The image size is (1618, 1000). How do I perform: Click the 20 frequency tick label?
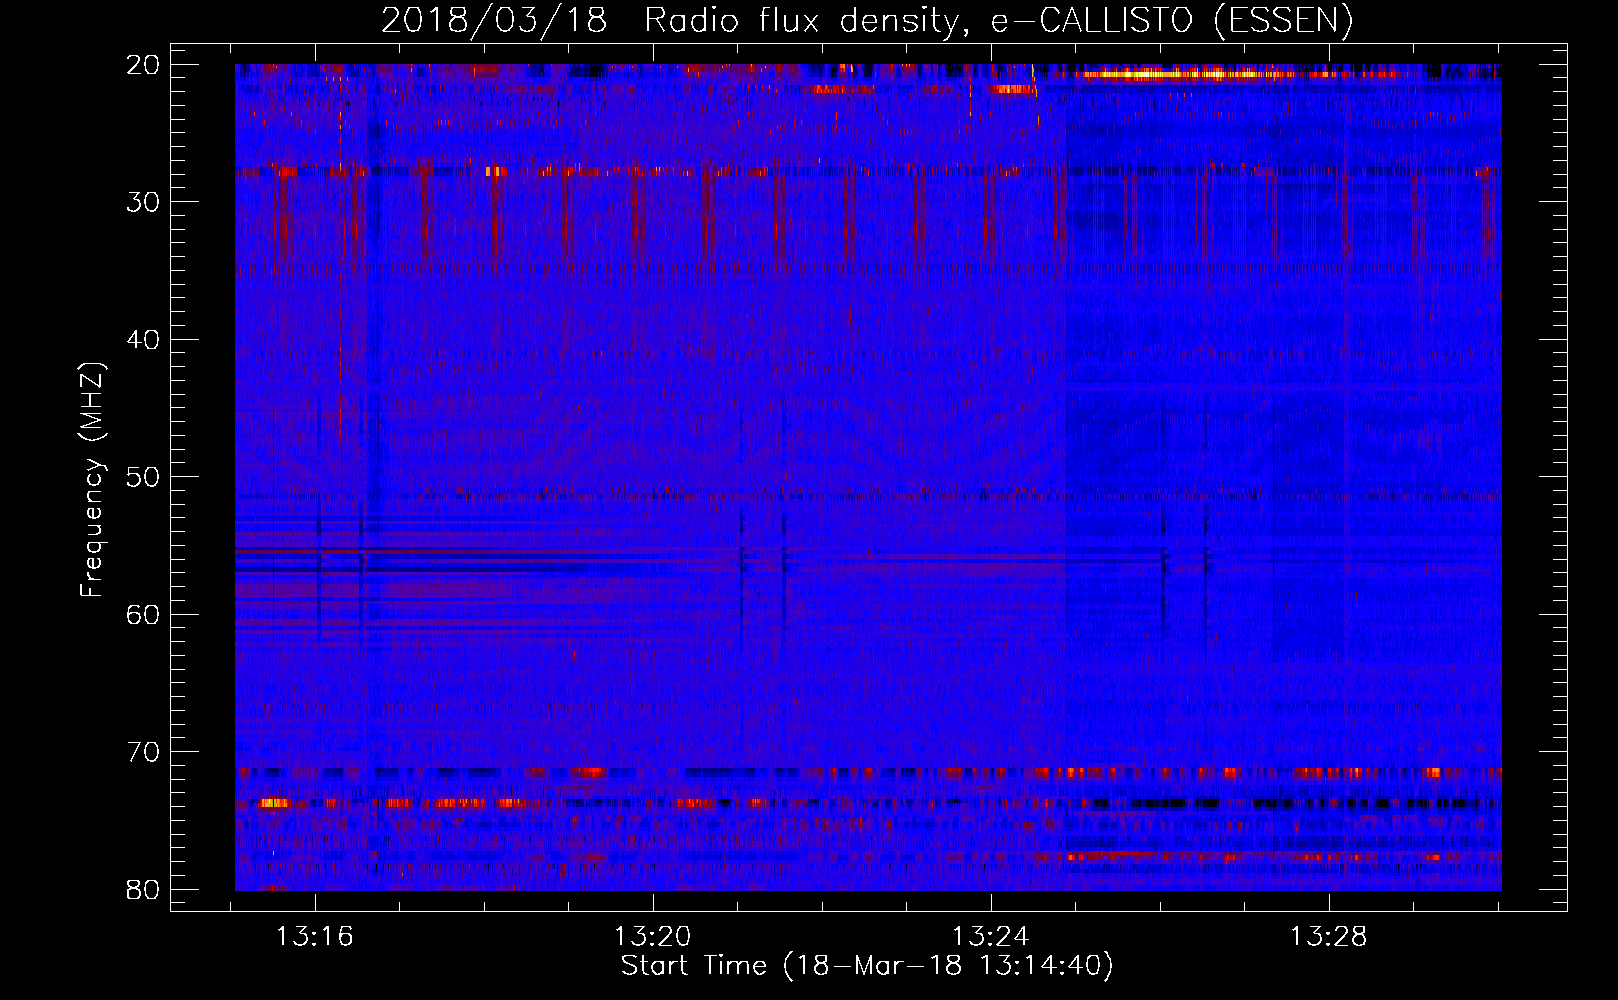coord(144,65)
